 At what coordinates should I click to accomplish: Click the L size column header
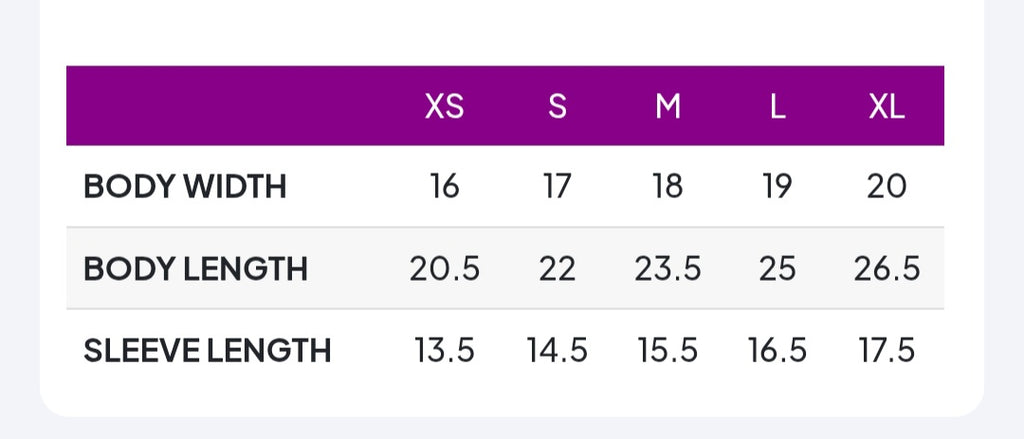777,106
